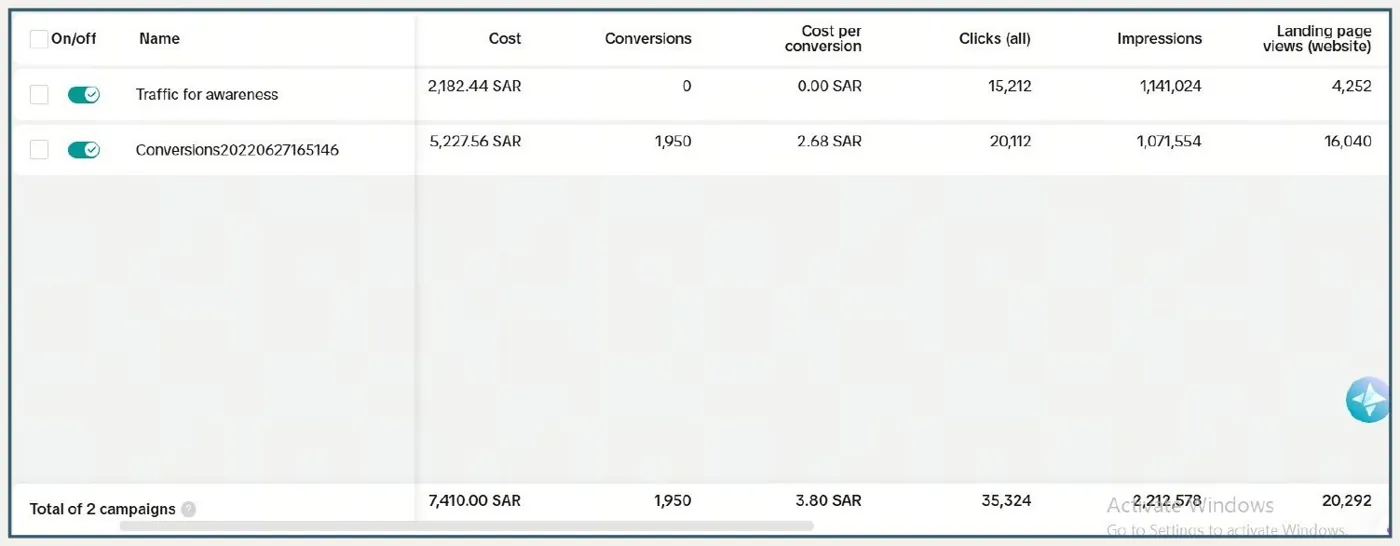Sort by Landing page views (website) header
Screen dimensions: 1400x546
[1316, 38]
